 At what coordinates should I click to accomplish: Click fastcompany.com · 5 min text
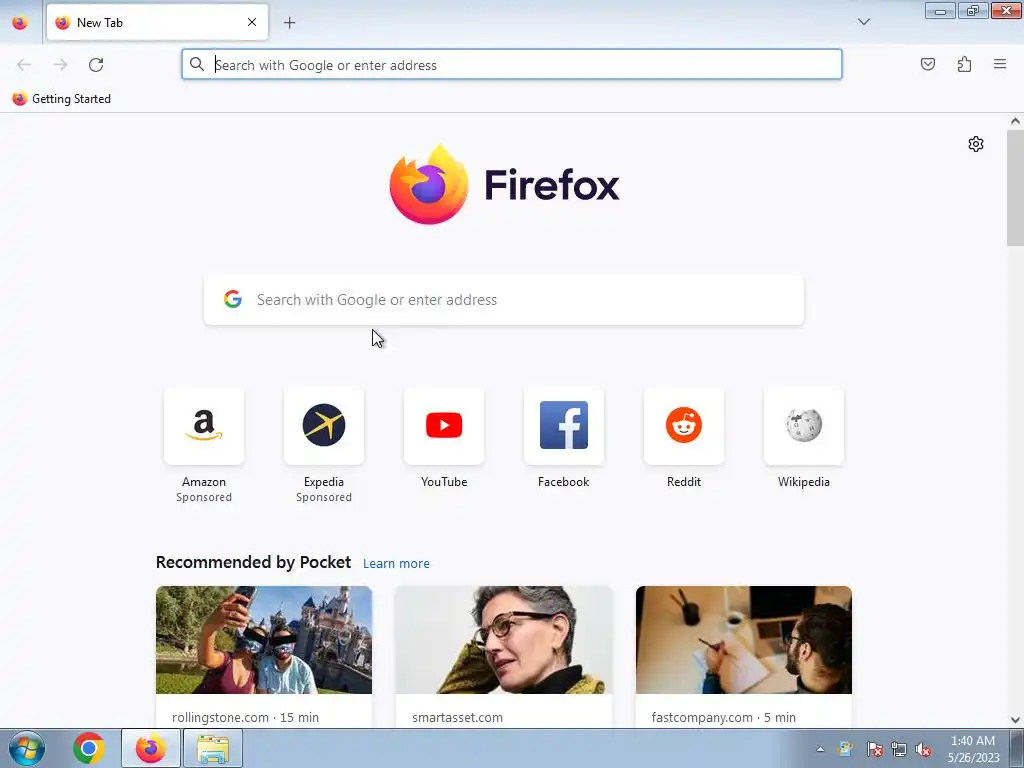click(724, 717)
